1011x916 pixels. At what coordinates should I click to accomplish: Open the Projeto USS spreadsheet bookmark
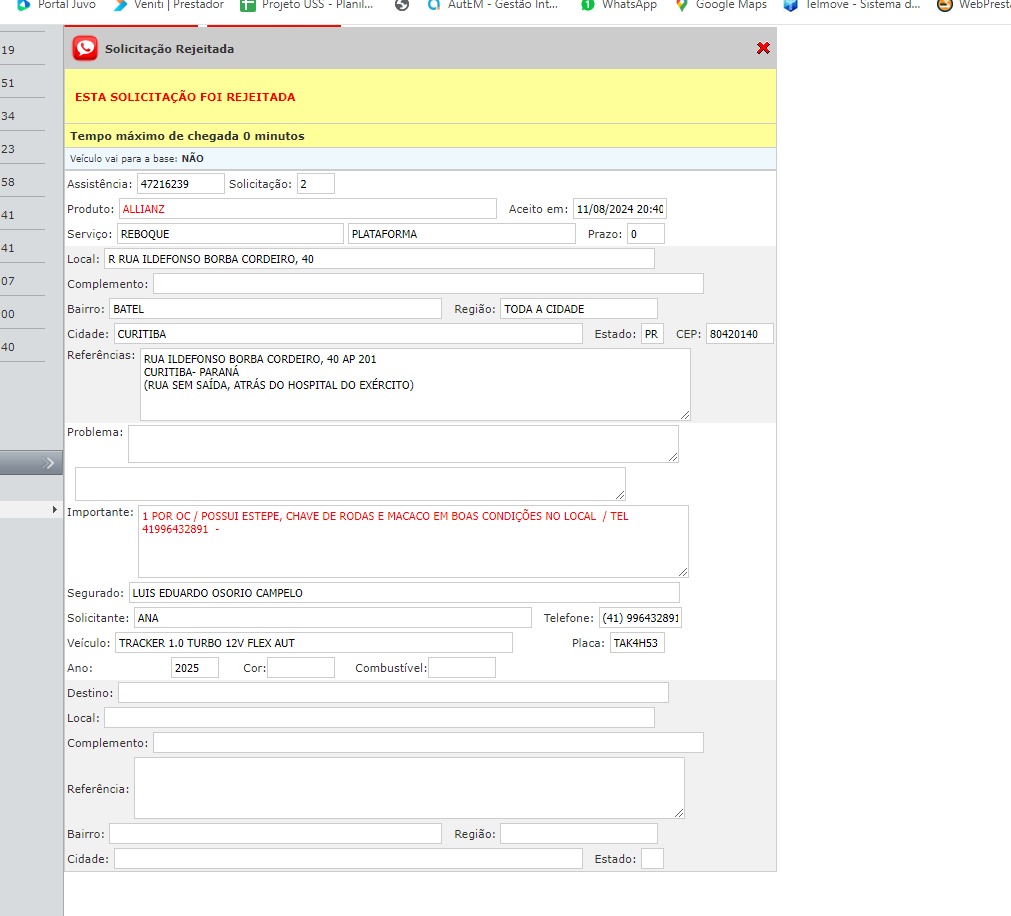pos(306,5)
